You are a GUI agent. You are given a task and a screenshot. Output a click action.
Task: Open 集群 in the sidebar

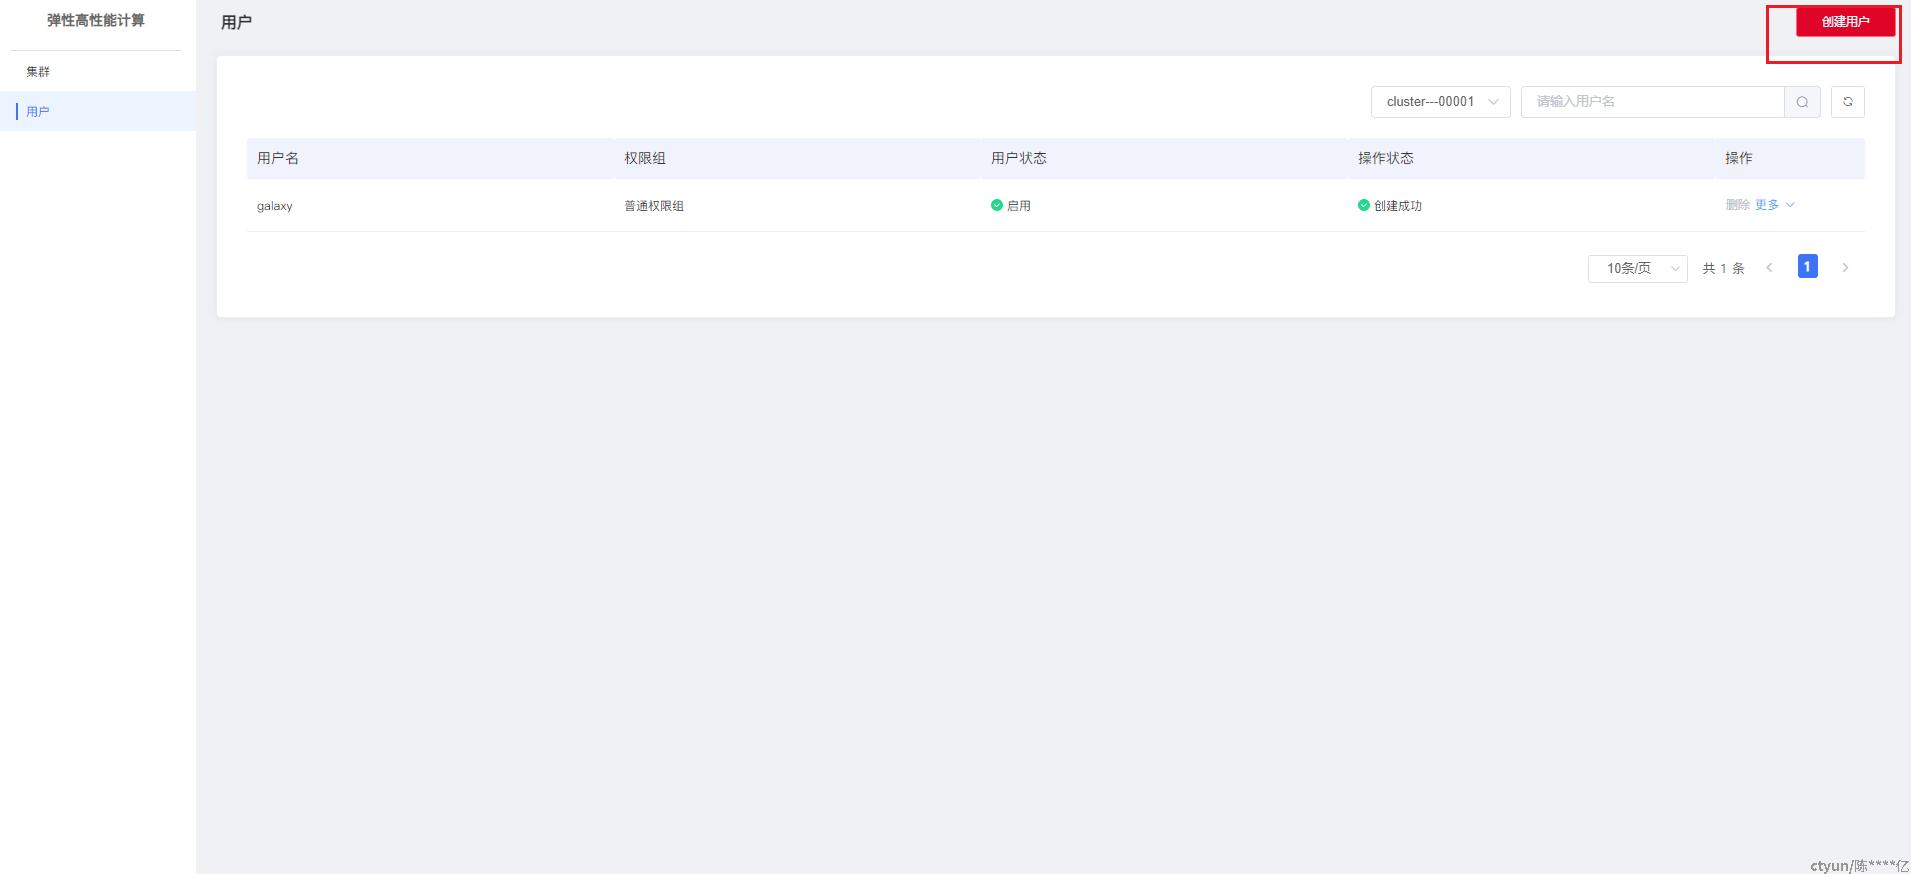[38, 72]
